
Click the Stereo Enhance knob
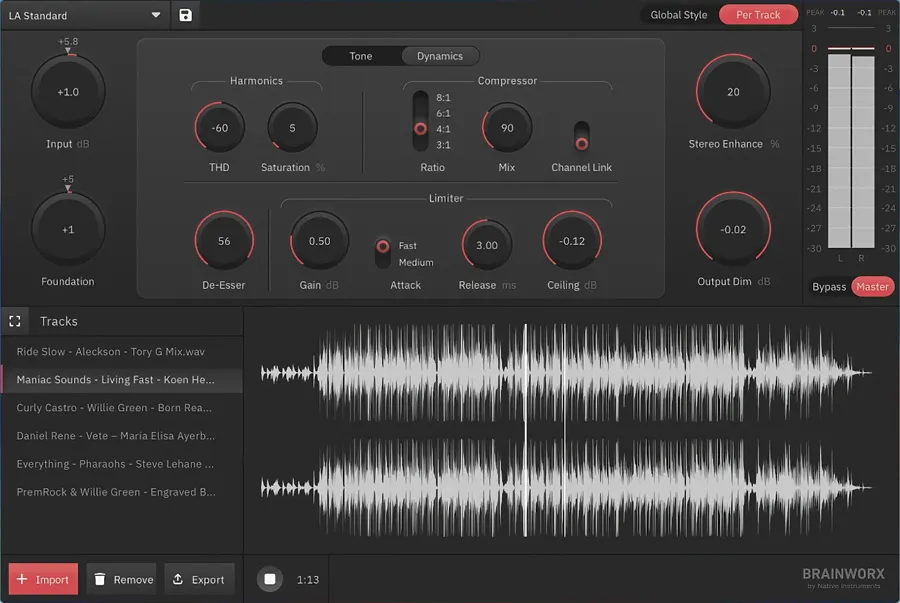[x=733, y=92]
